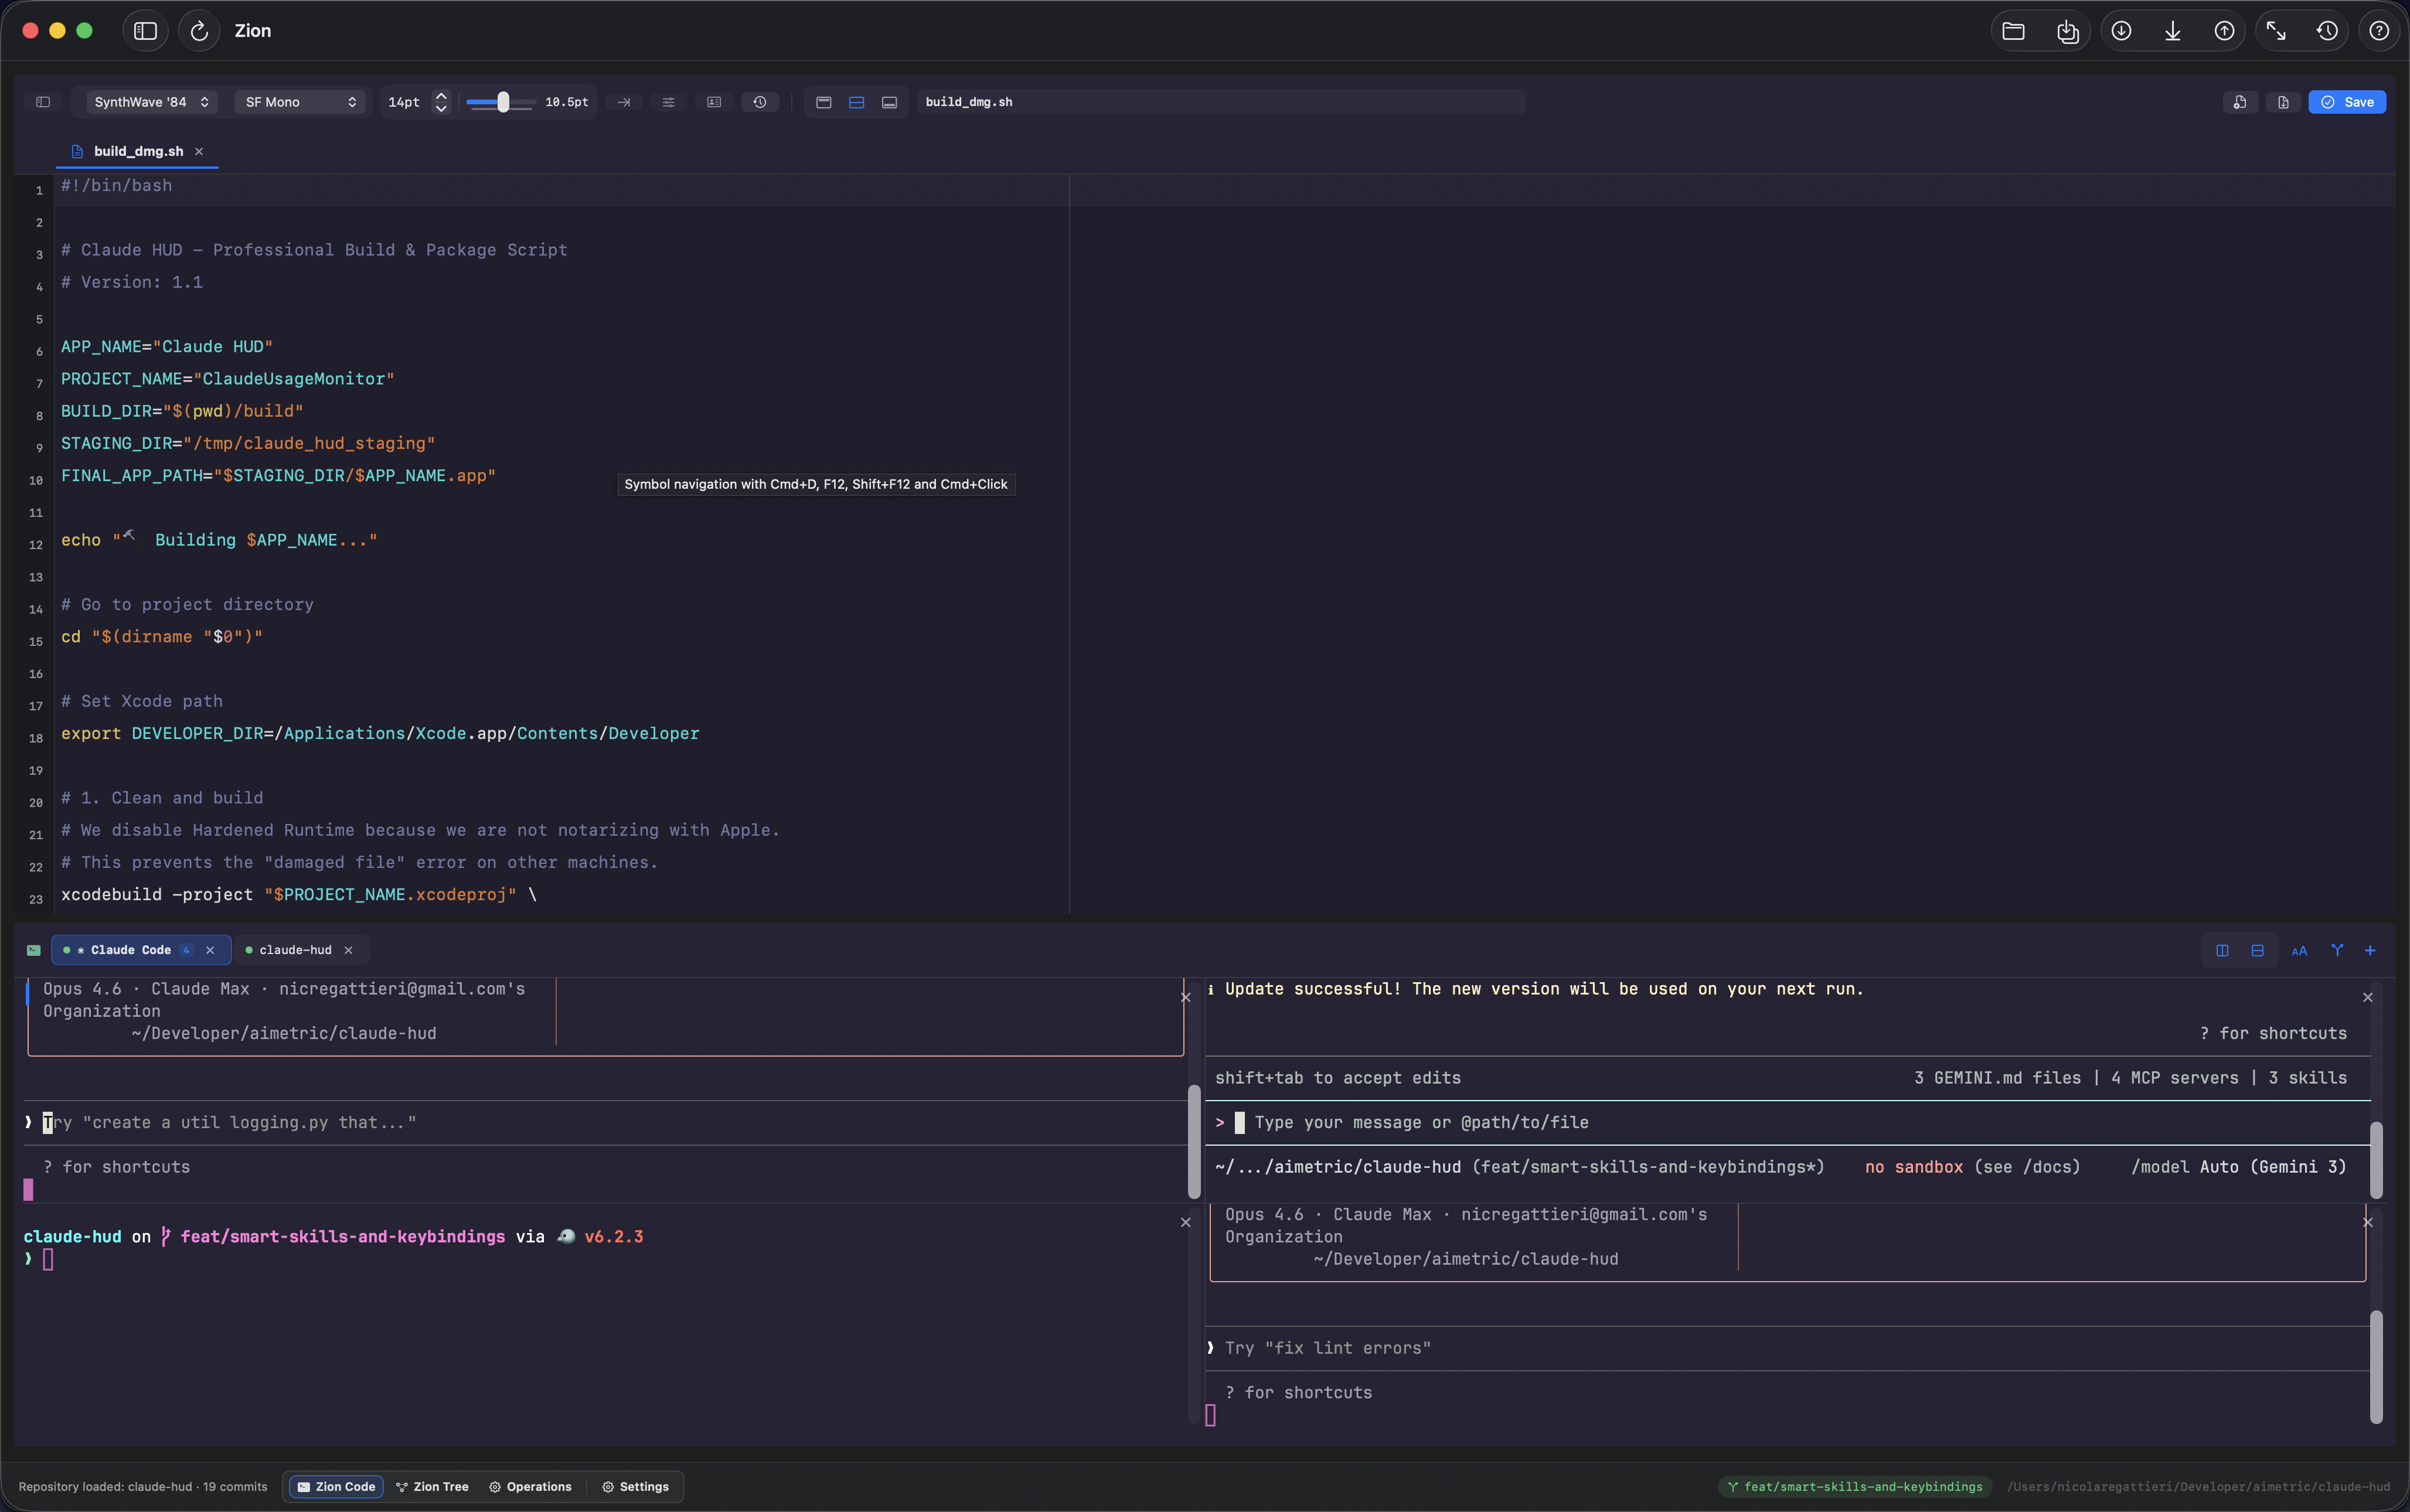Select the contact card icon in toolbar
Screen dimensions: 2410x1512
pyautogui.click(x=713, y=101)
